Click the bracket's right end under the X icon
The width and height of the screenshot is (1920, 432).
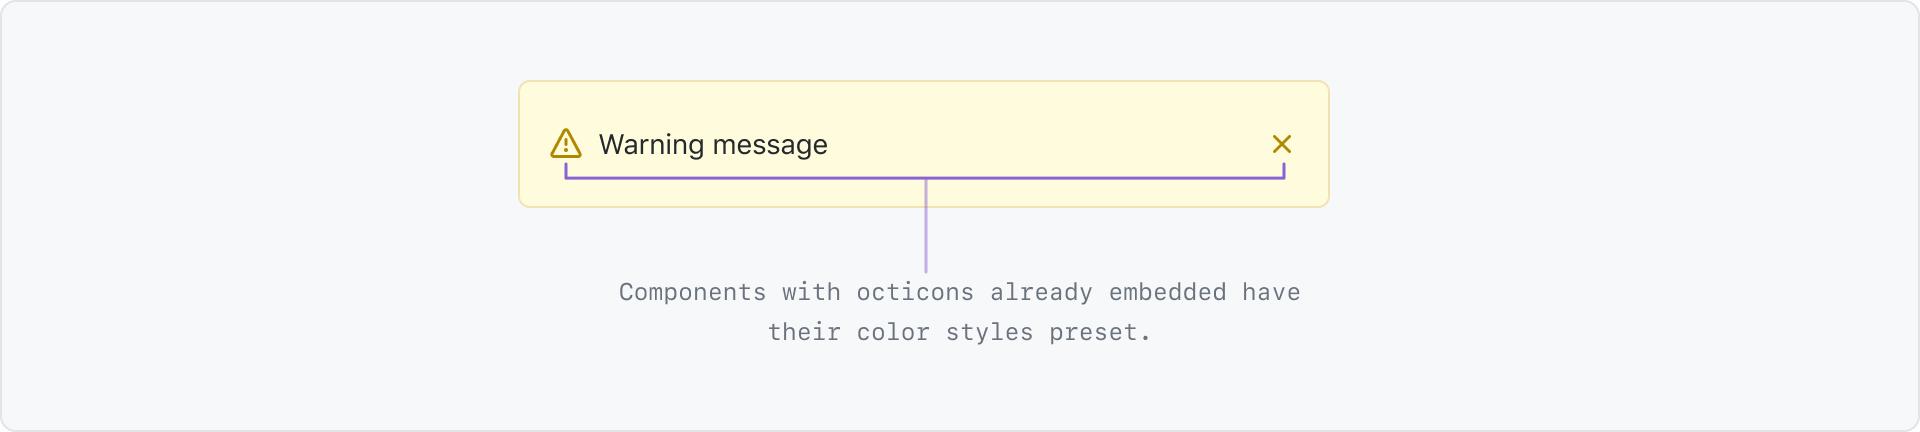click(x=1284, y=172)
